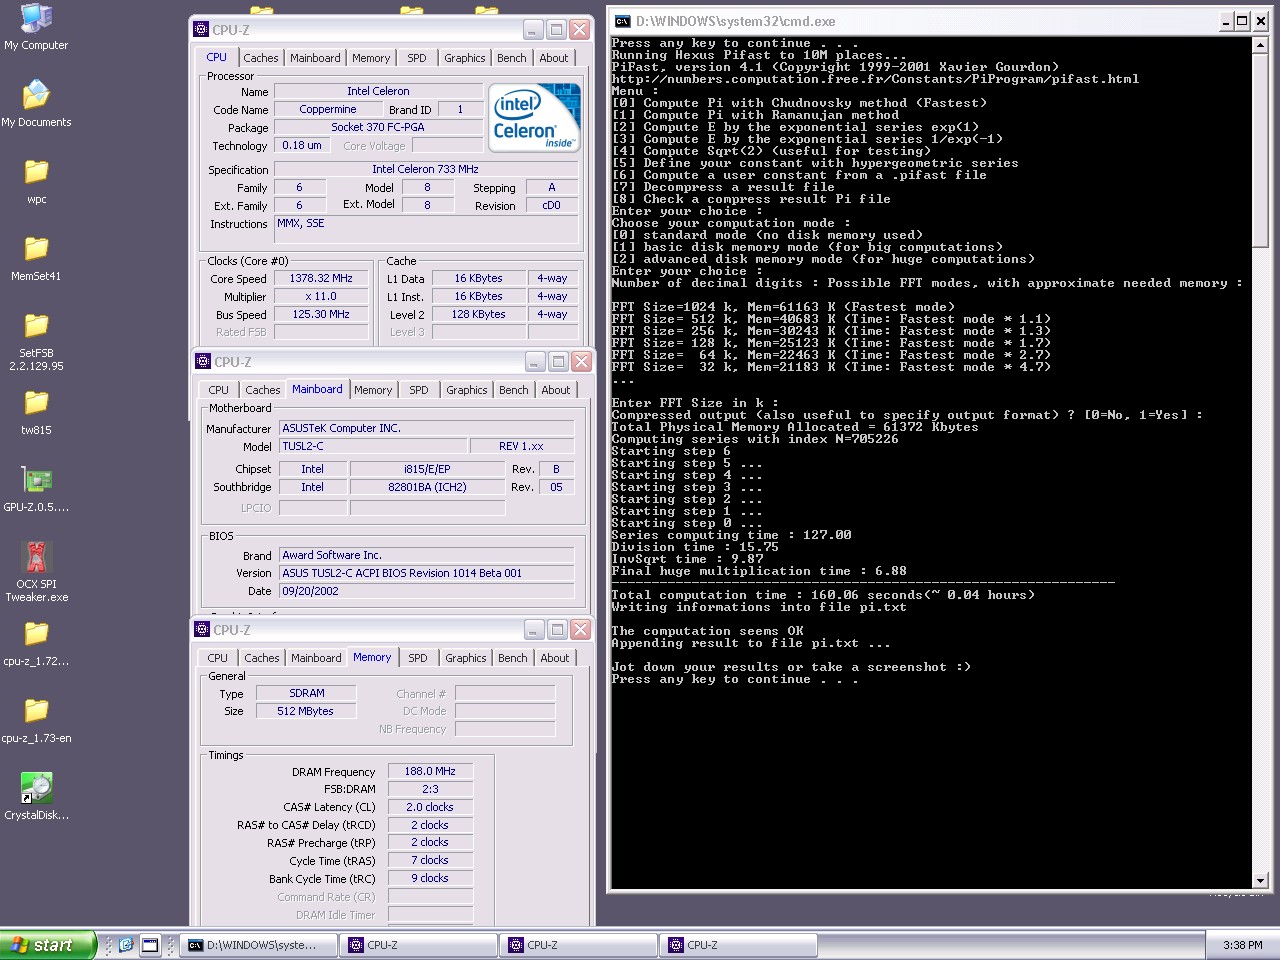
Task: Click the 82801BA (ICH2) southbridge value
Action: click(x=428, y=487)
